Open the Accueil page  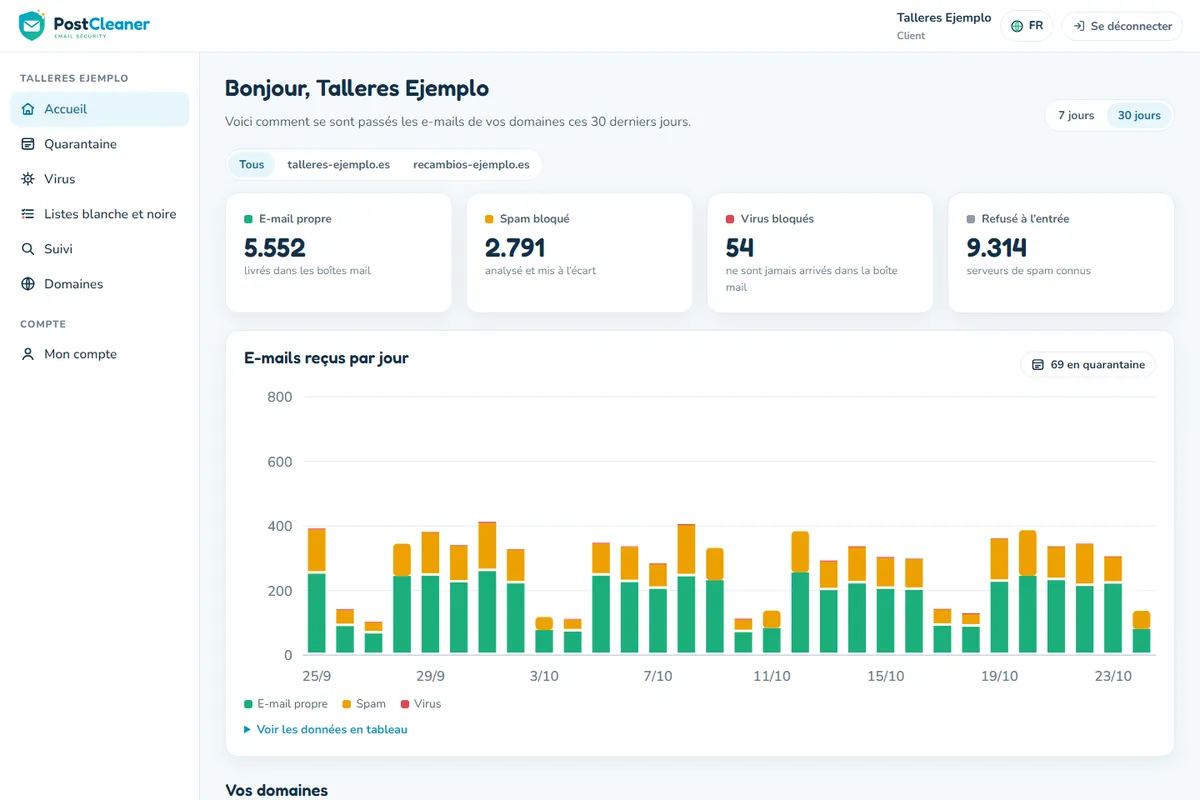point(99,109)
